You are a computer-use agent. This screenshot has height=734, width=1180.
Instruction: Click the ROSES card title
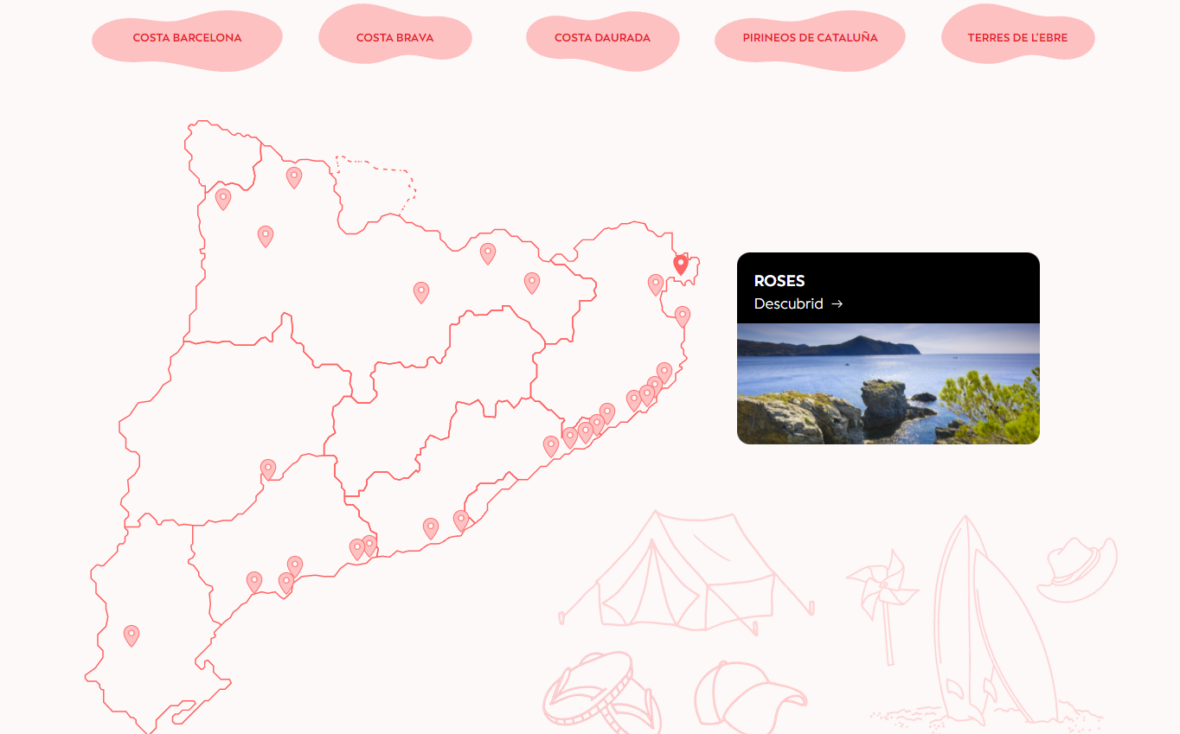pyautogui.click(x=779, y=281)
